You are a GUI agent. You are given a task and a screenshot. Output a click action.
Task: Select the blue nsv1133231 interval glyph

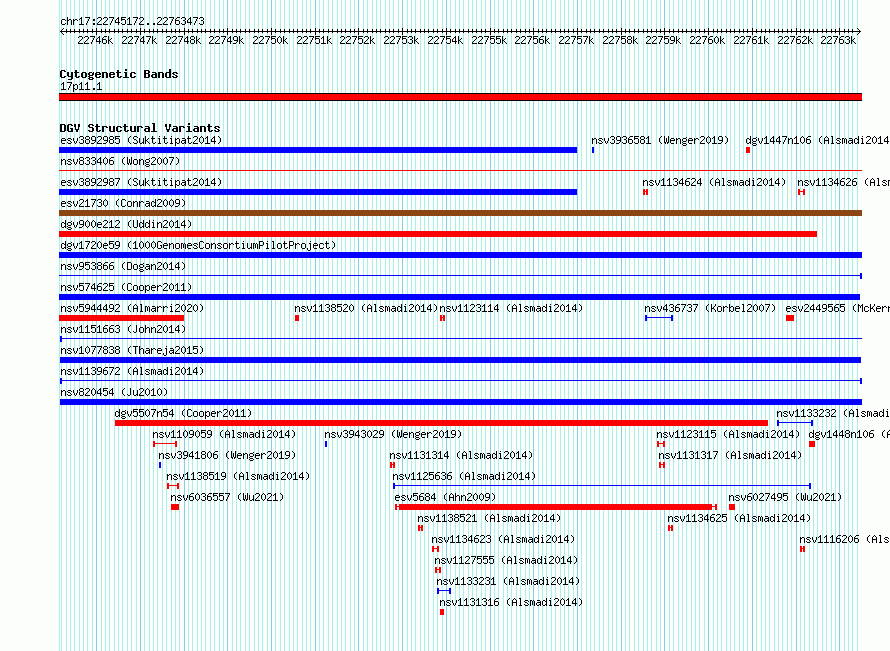(x=444, y=591)
